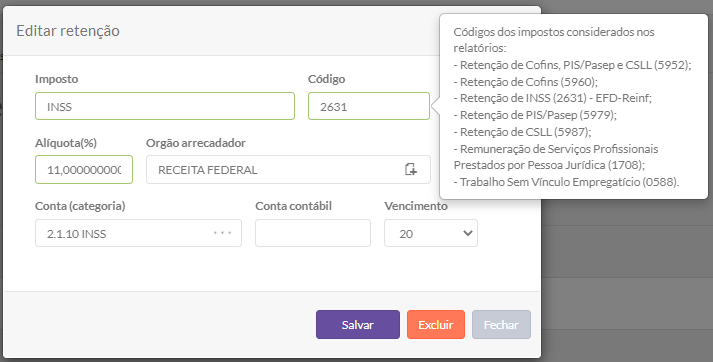Click the Imposto field label

point(56,79)
